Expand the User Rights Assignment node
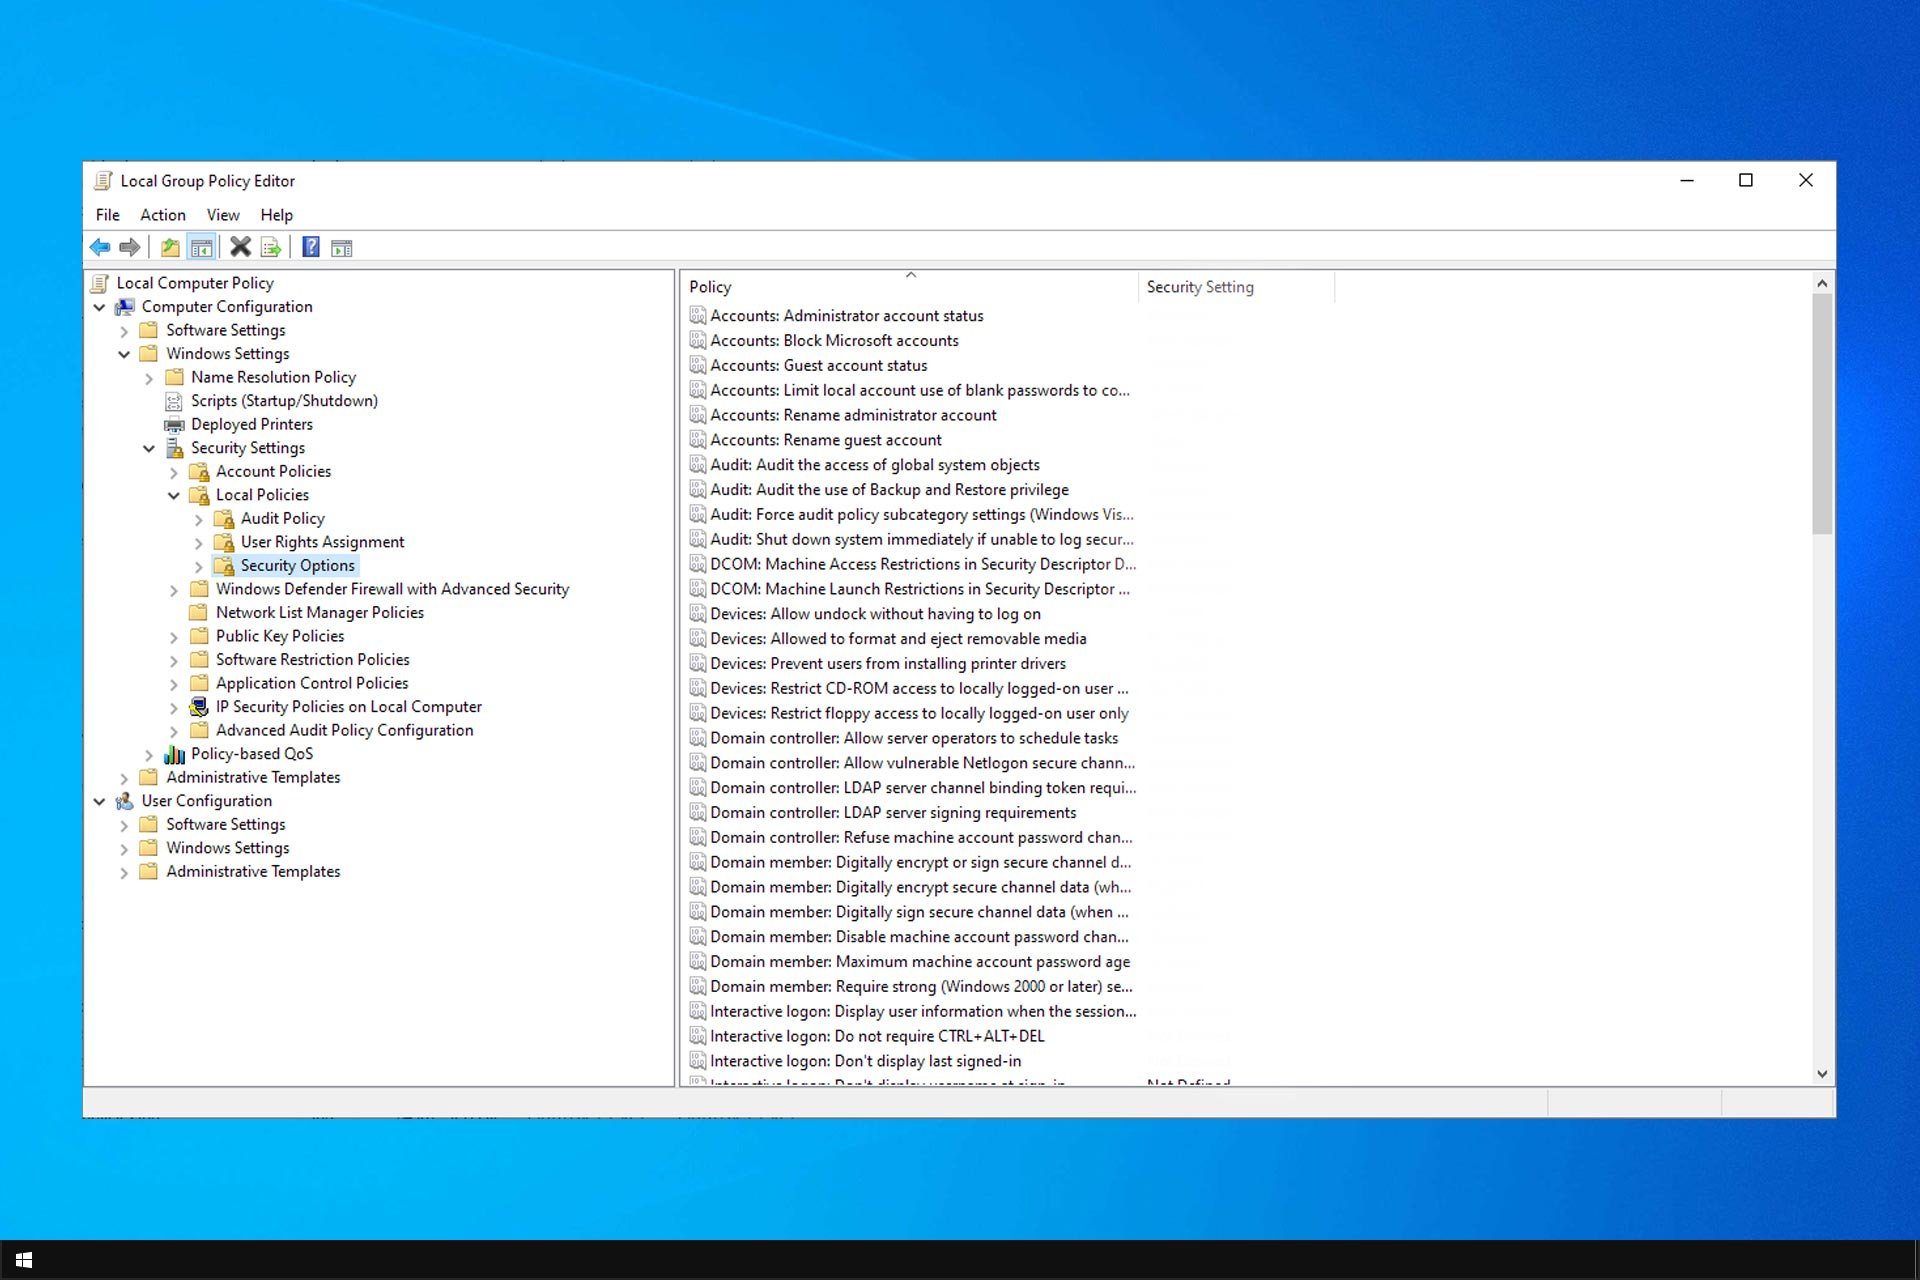The width and height of the screenshot is (1920, 1280). 199,542
